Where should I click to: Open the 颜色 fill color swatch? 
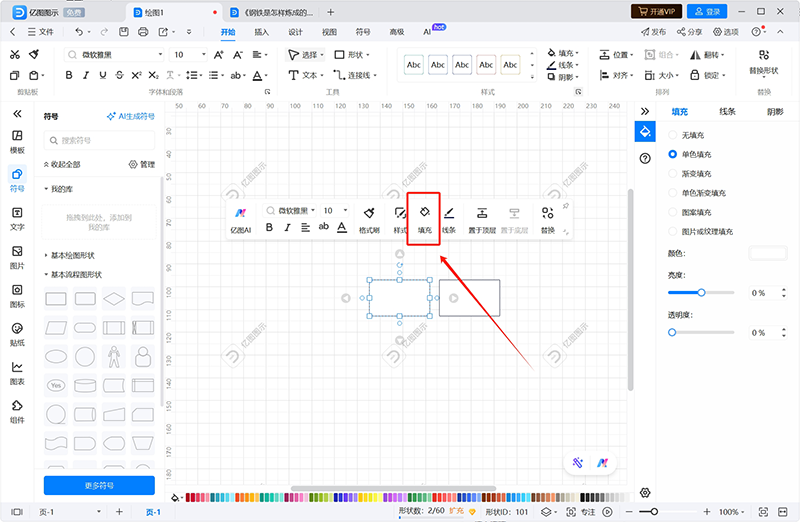[768, 253]
